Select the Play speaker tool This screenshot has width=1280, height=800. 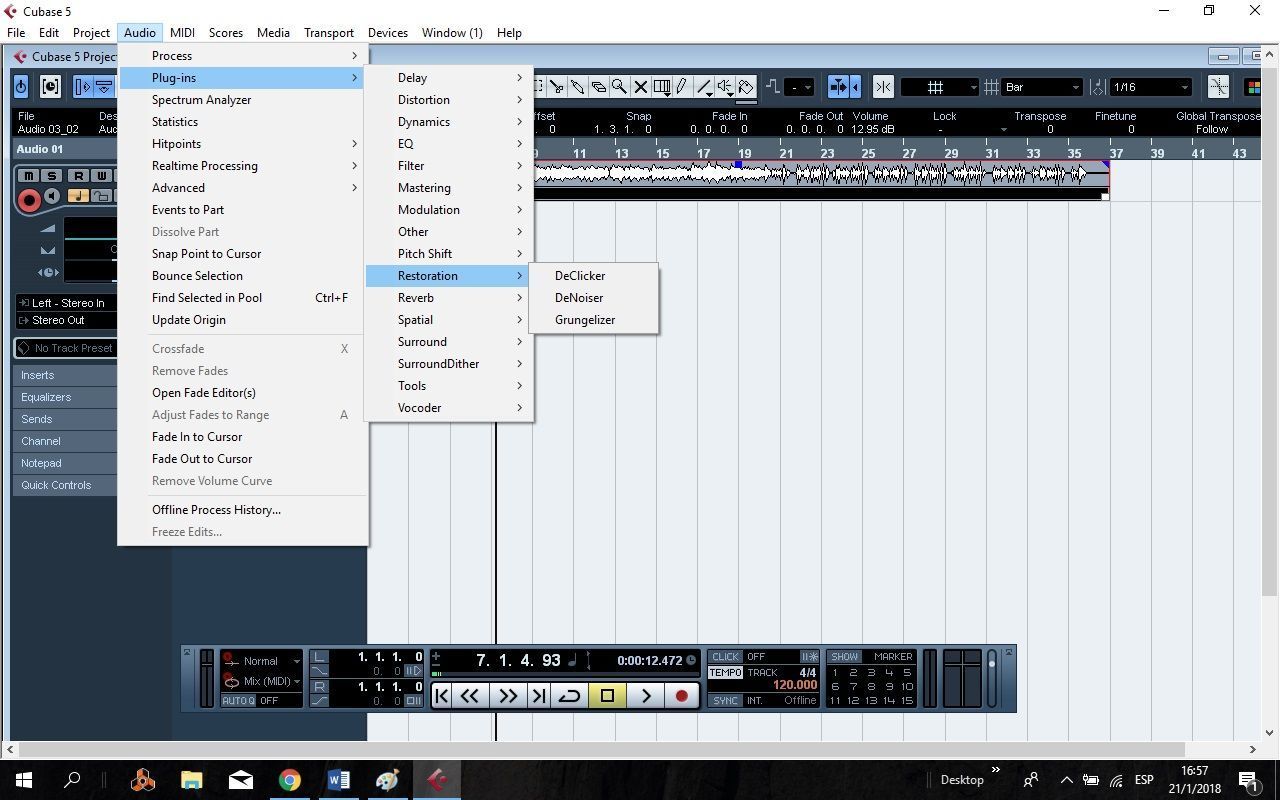pyautogui.click(x=725, y=87)
